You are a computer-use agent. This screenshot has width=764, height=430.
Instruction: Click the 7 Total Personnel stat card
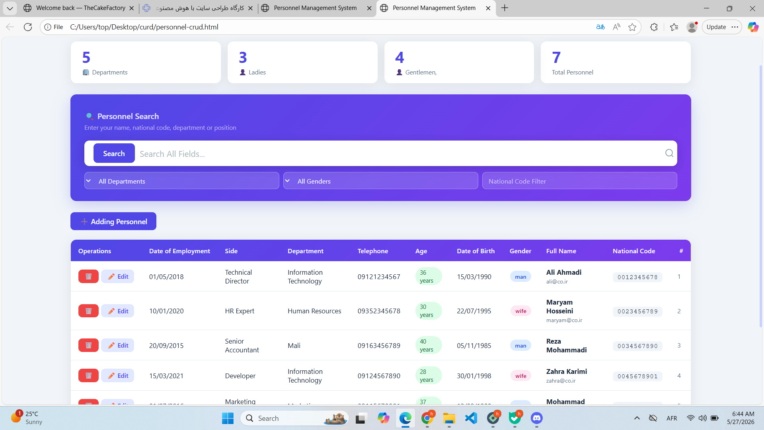(x=615, y=62)
